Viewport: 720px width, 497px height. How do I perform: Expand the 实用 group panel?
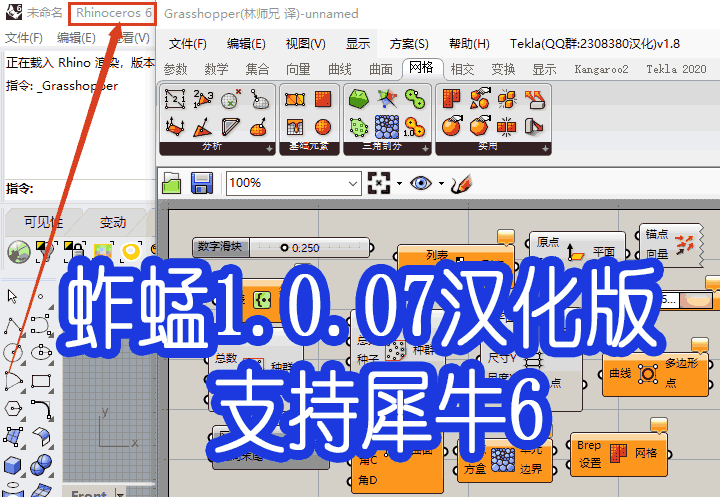[x=545, y=148]
